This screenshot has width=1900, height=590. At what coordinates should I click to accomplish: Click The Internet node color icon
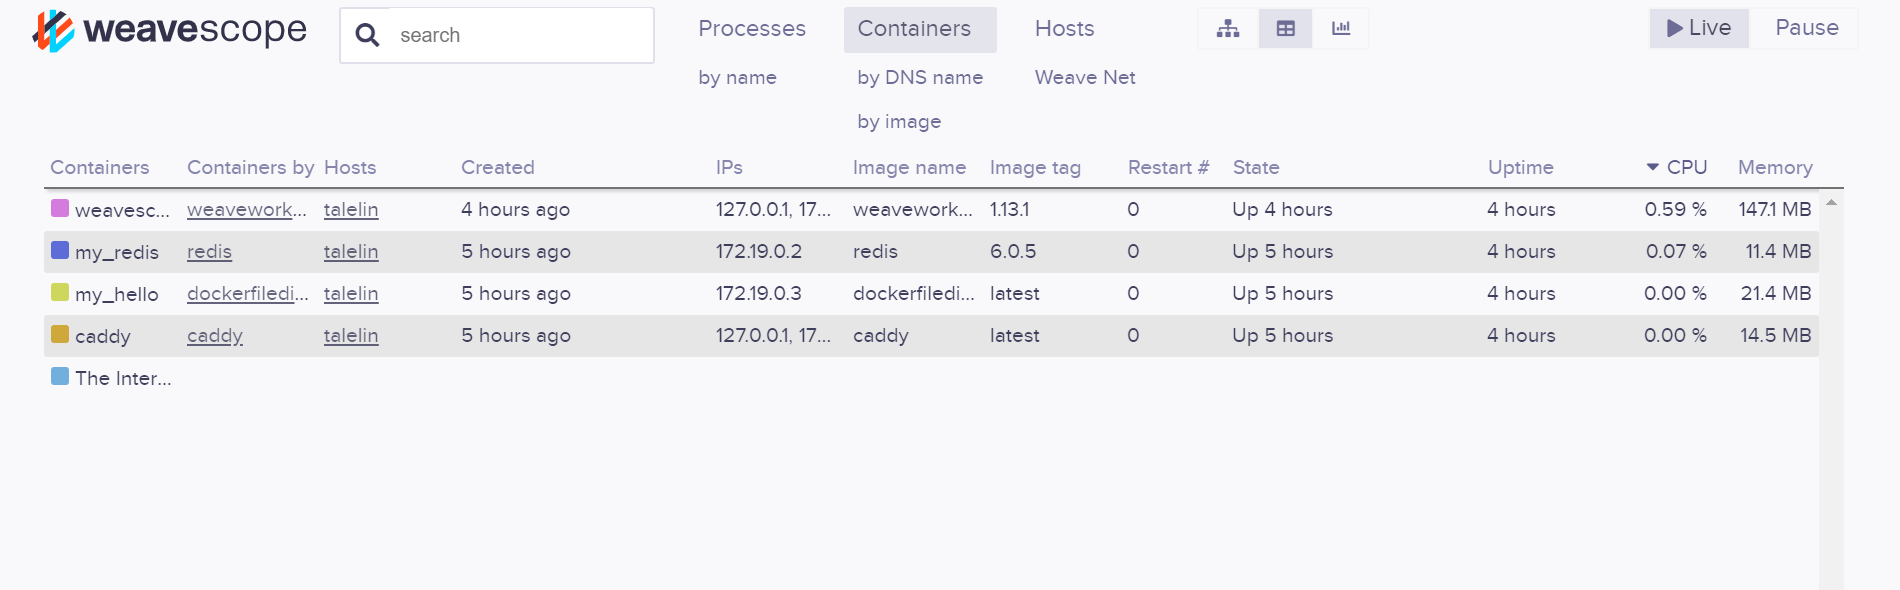click(x=60, y=376)
